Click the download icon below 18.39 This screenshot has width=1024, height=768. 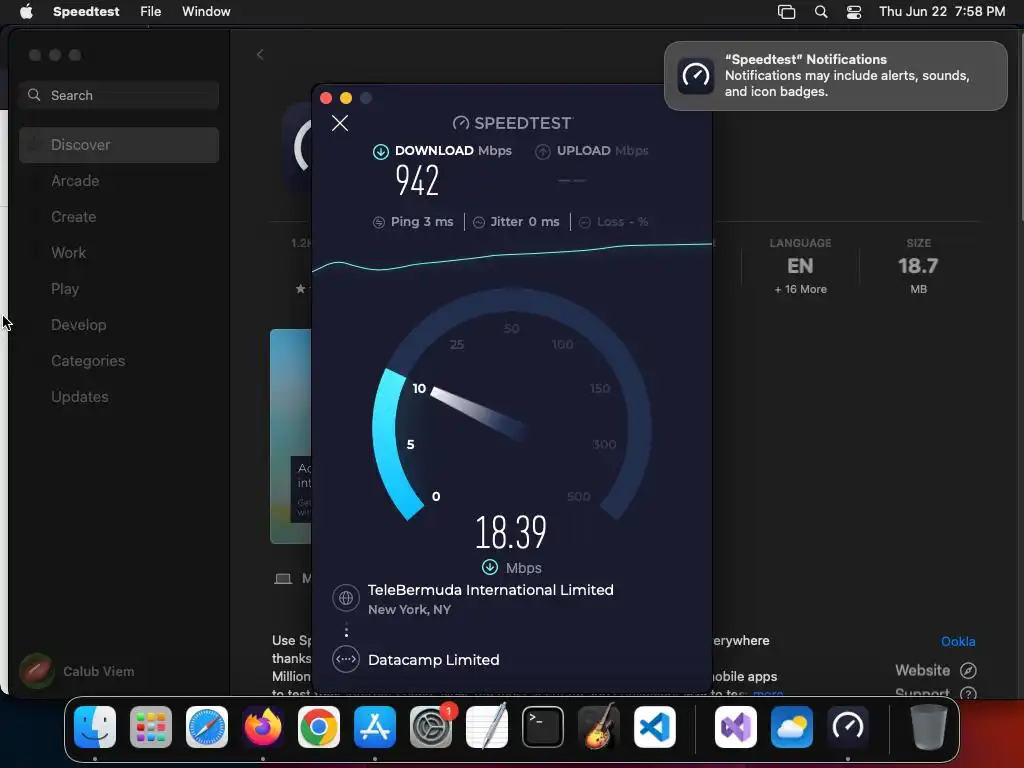tap(490, 567)
